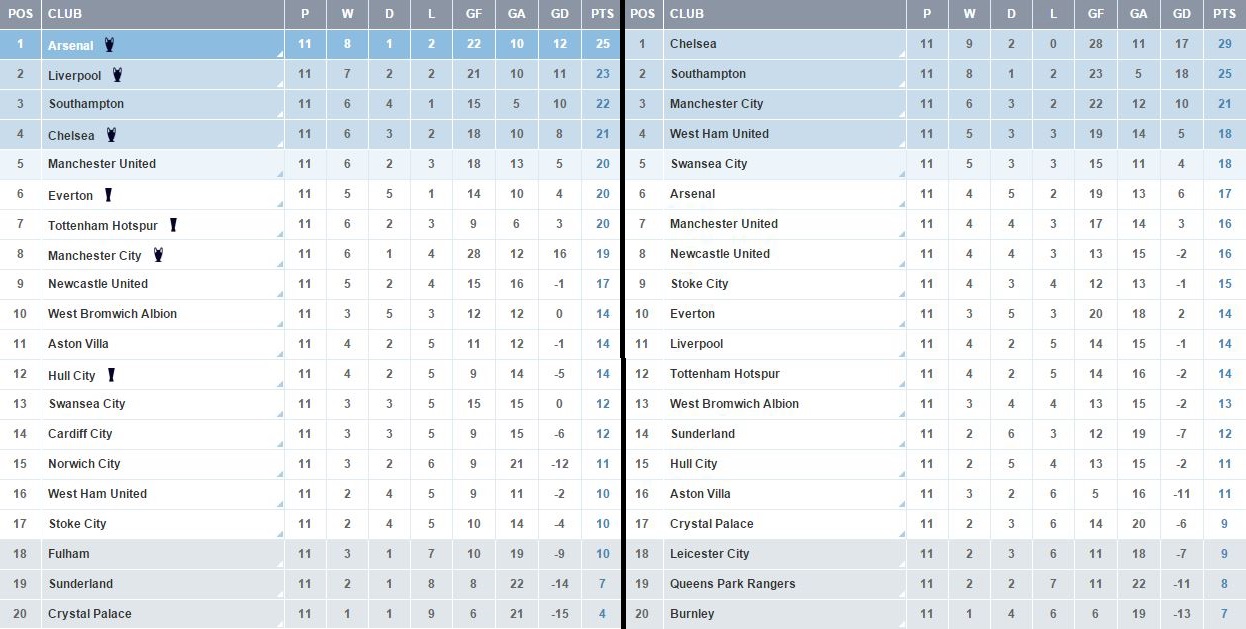This screenshot has width=1246, height=629.
Task: Click the Champions League trophy beside Arsenal
Action: [109, 44]
